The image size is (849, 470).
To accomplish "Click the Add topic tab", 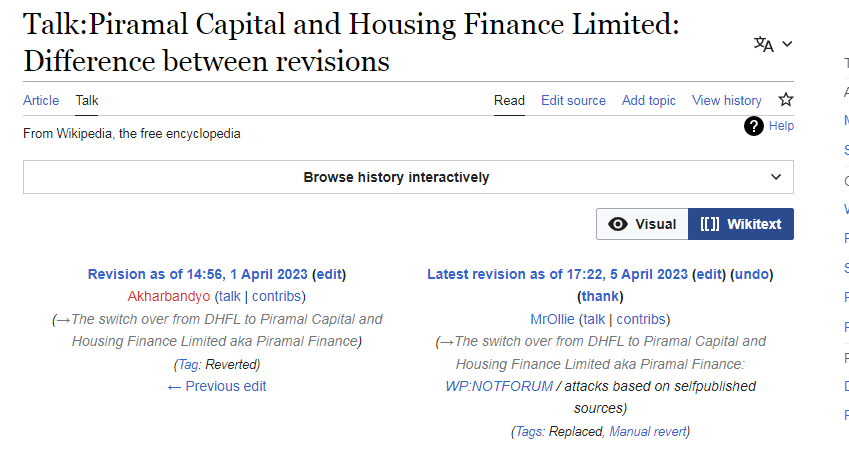I will [648, 100].
